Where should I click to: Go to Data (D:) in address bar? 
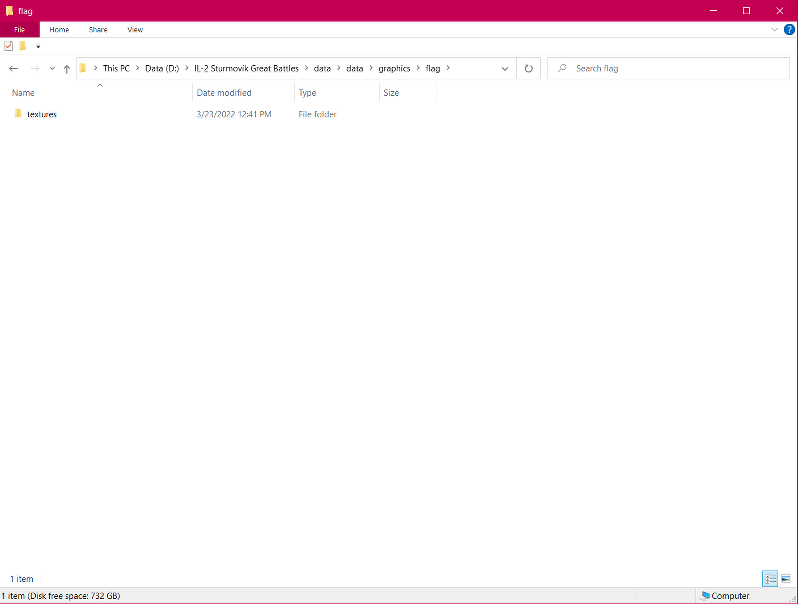click(162, 69)
